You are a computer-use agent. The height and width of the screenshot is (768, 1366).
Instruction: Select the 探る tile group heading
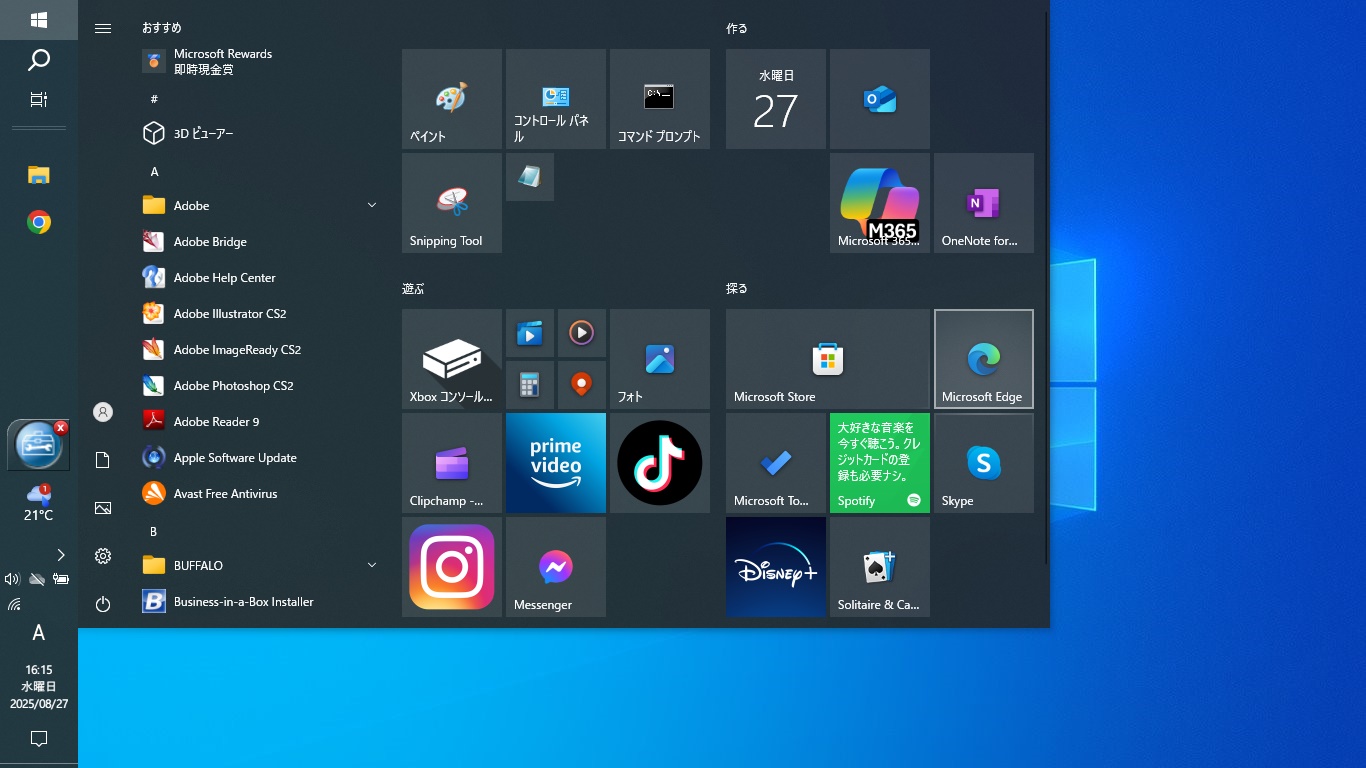pos(737,288)
